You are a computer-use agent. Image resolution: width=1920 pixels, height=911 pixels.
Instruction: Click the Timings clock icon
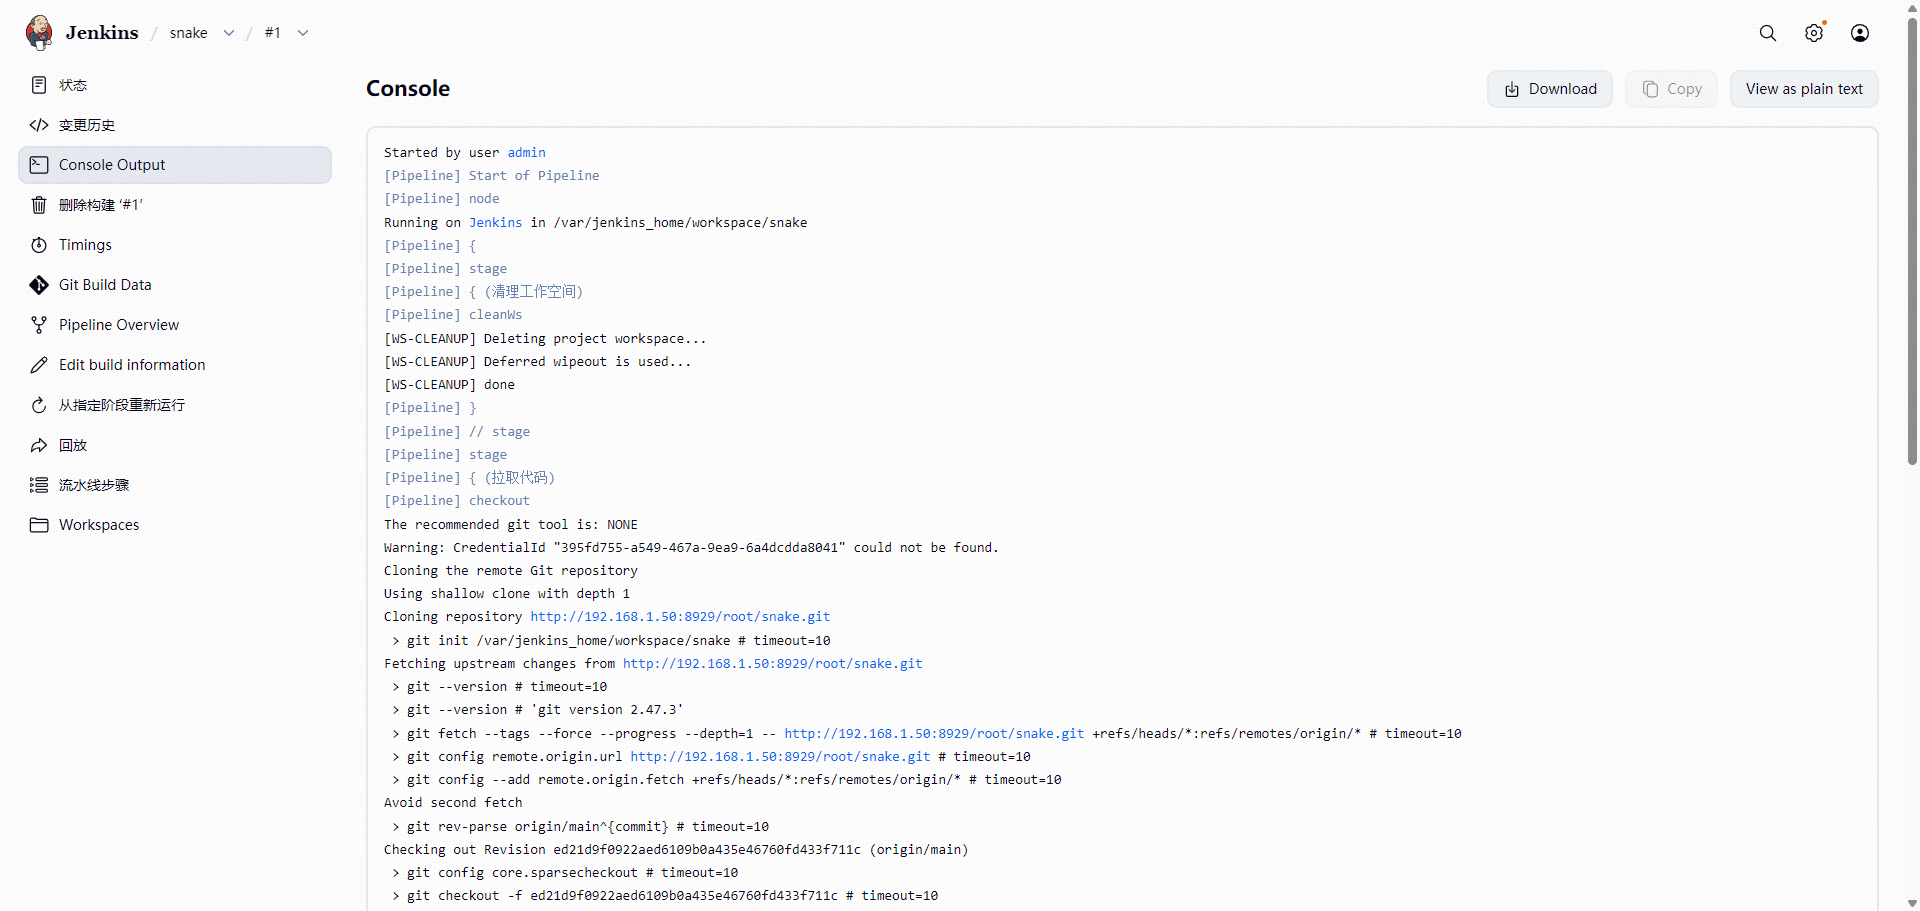coord(39,245)
